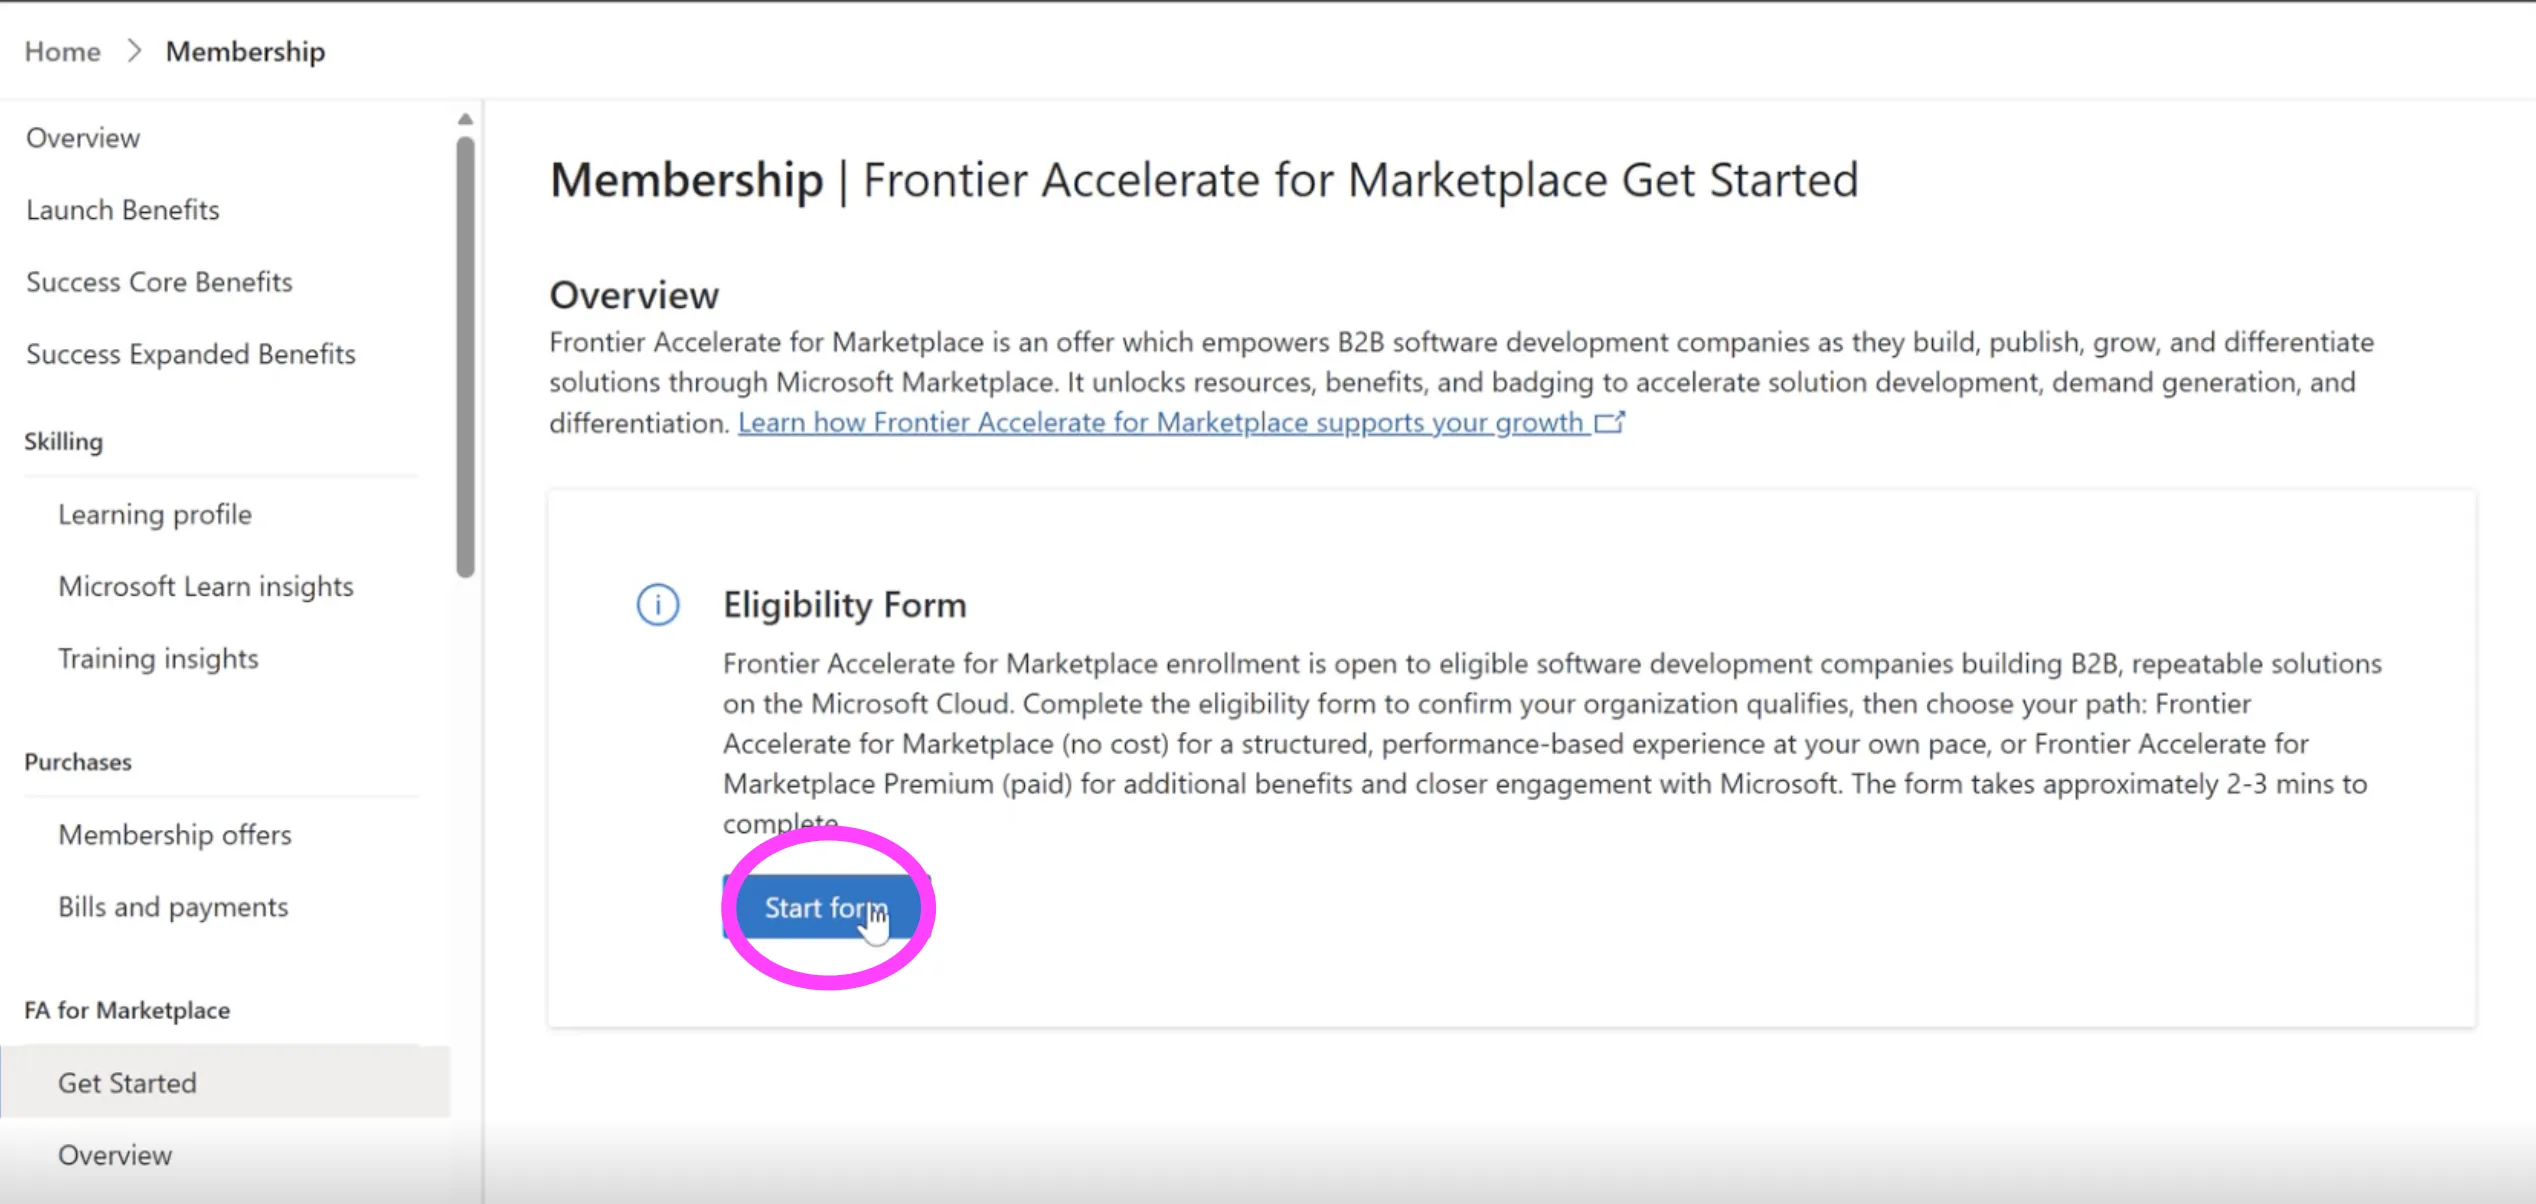Open Membership offers under Purchases
This screenshot has height=1204, width=2536.
[175, 834]
